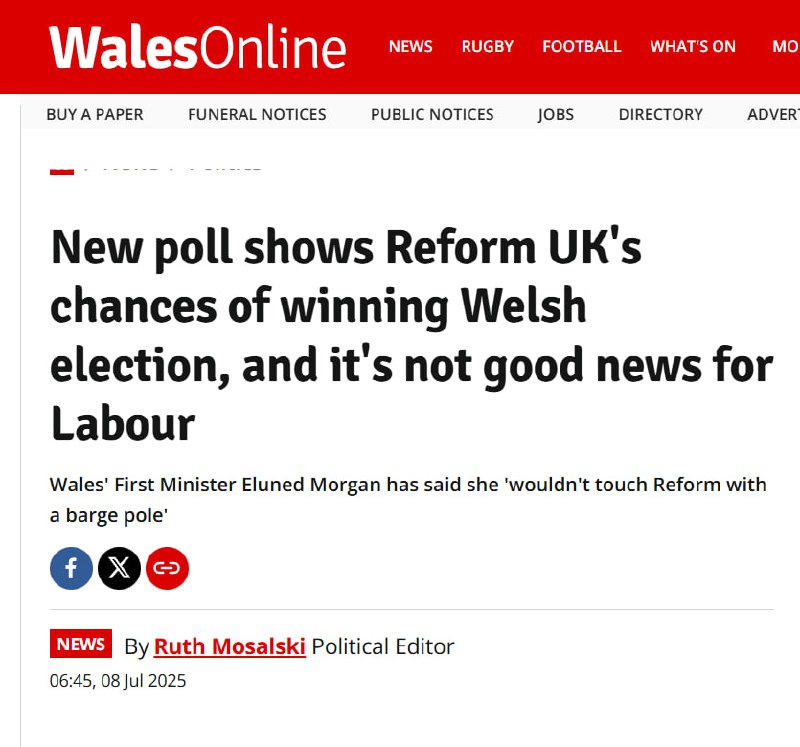Share article on X

[120, 569]
